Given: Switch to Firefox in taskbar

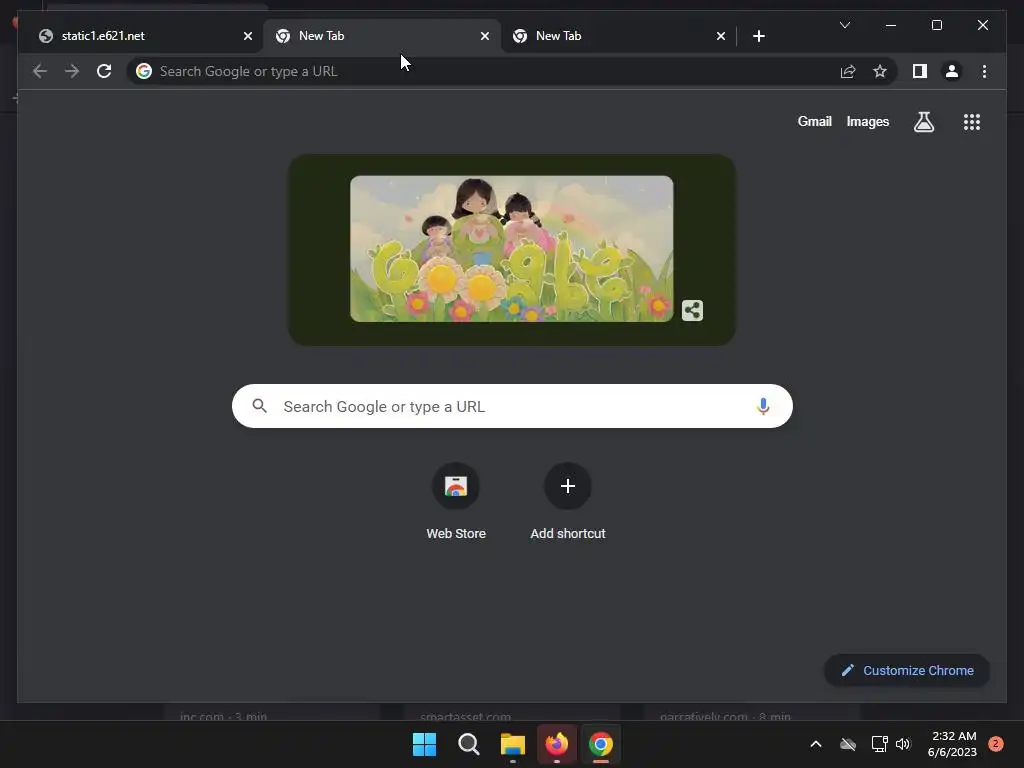Looking at the screenshot, I should click(556, 744).
